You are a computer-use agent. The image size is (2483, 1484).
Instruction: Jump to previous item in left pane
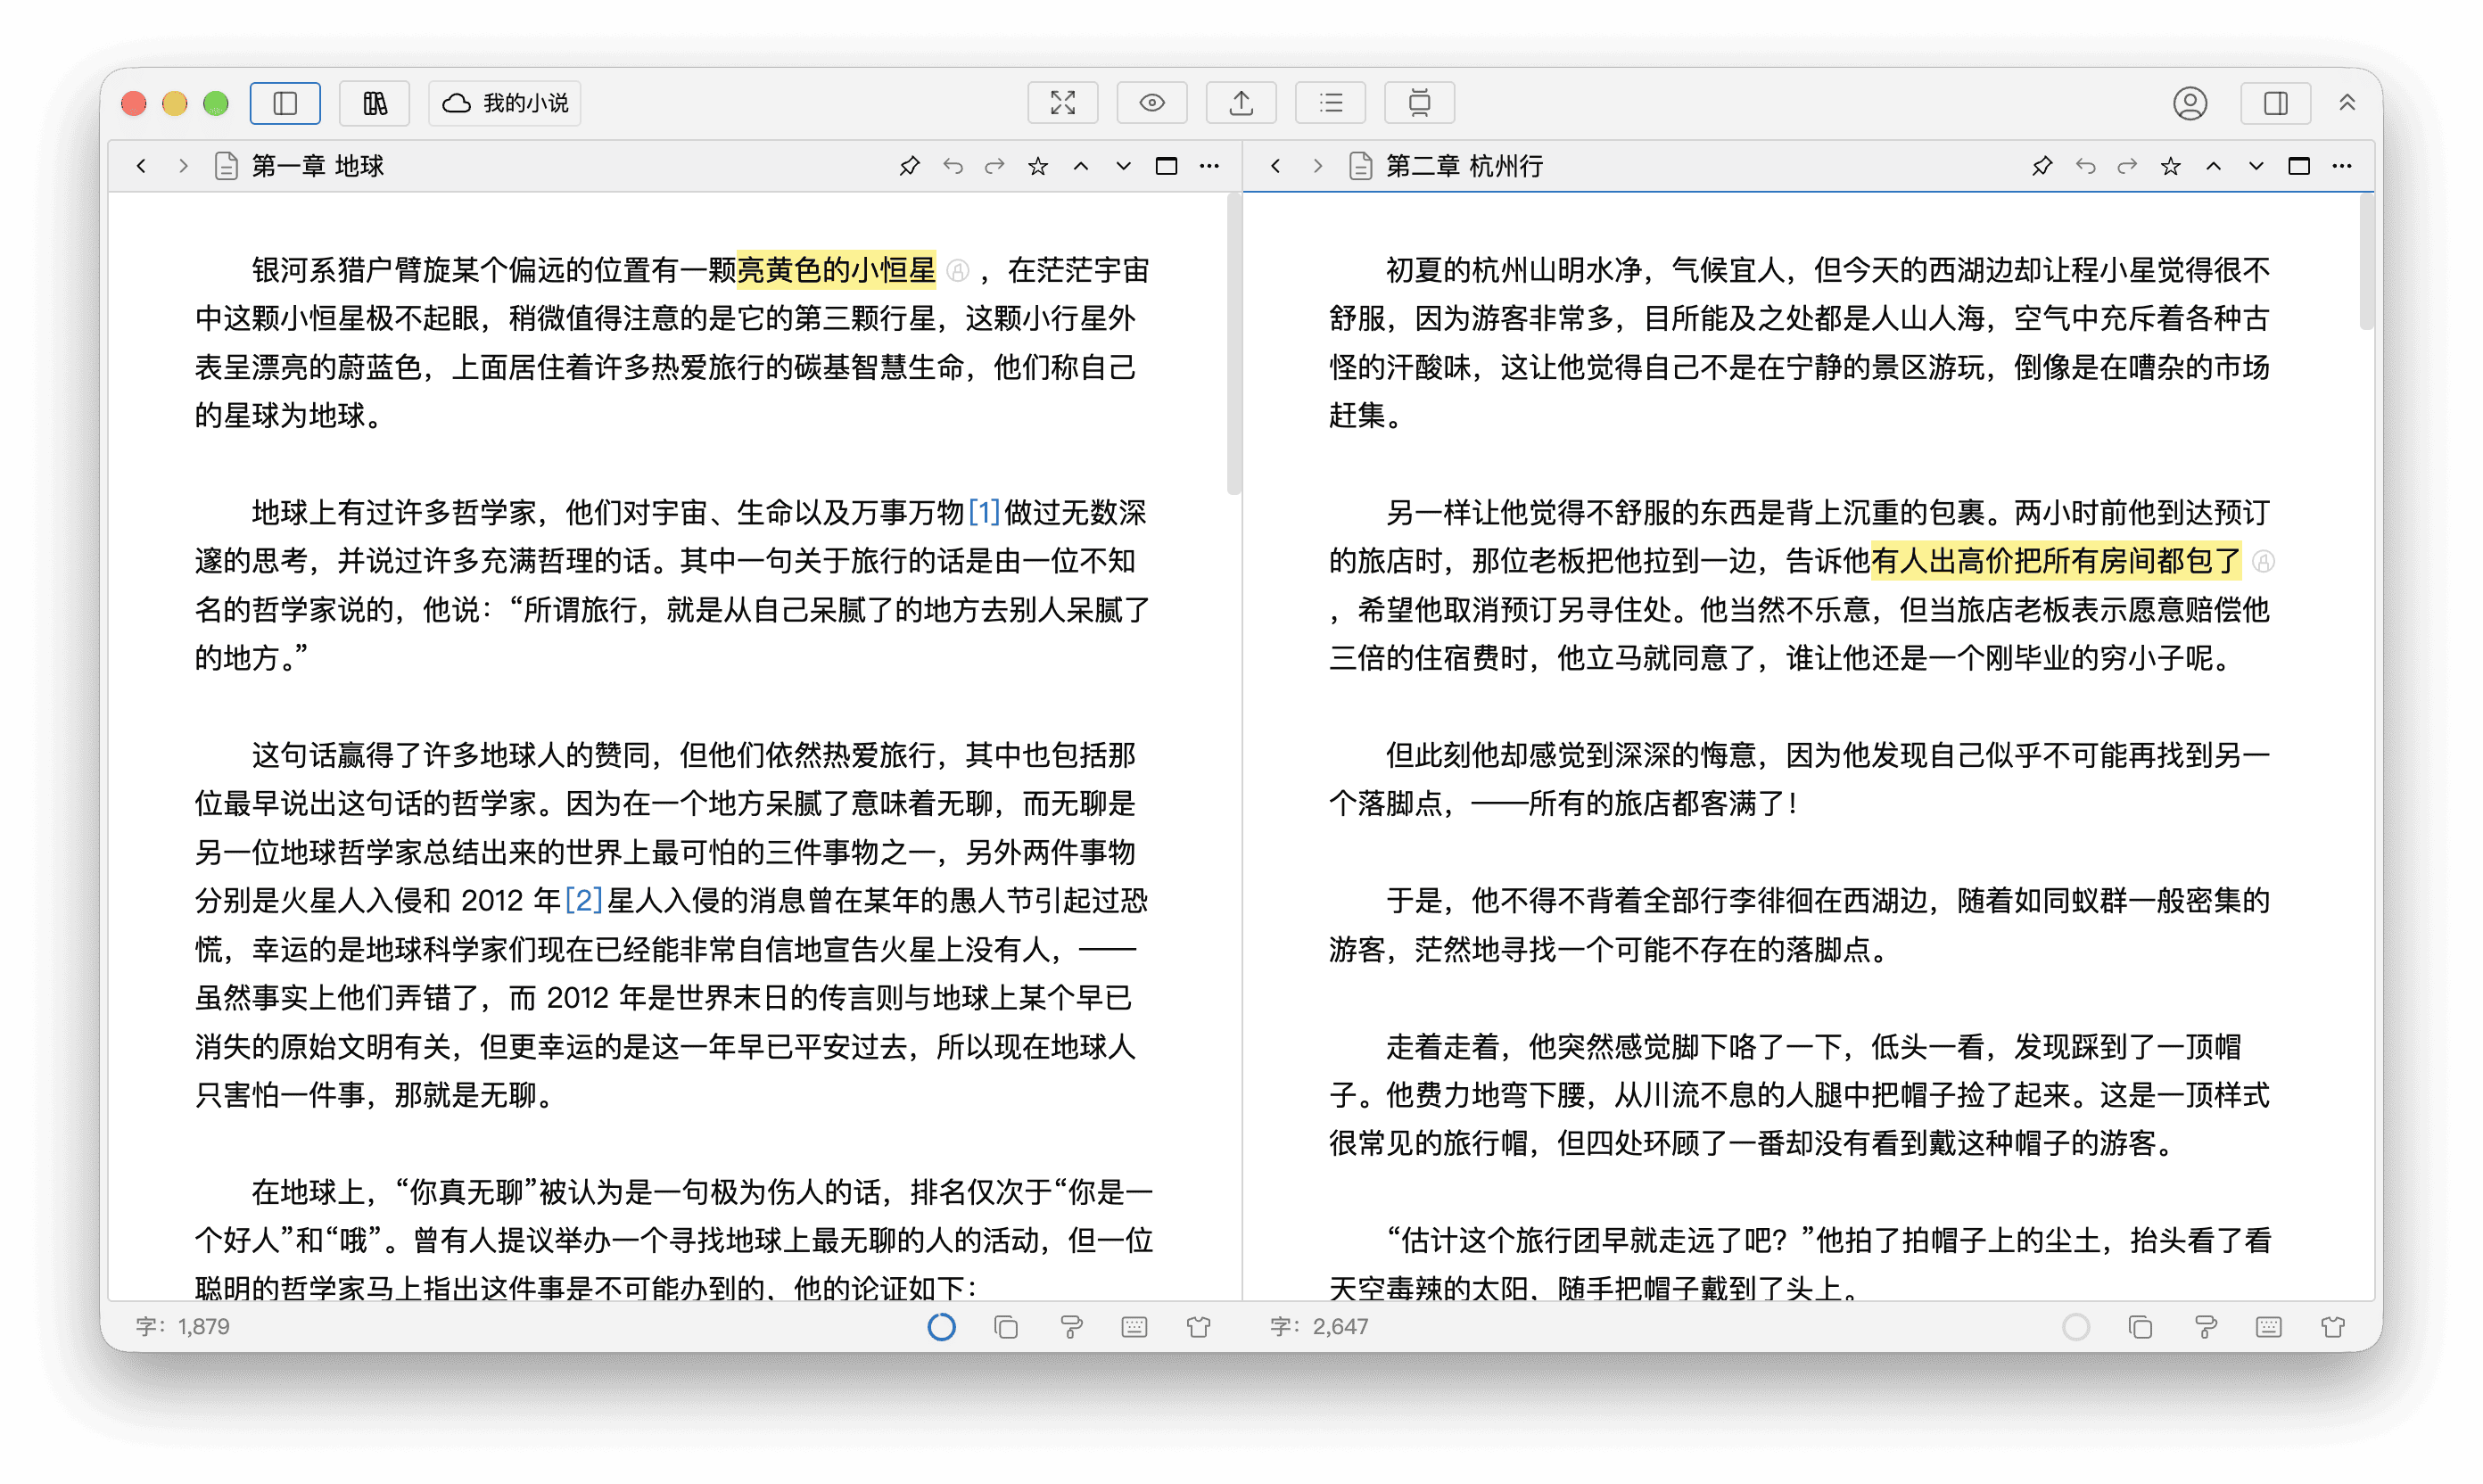(x=1081, y=166)
